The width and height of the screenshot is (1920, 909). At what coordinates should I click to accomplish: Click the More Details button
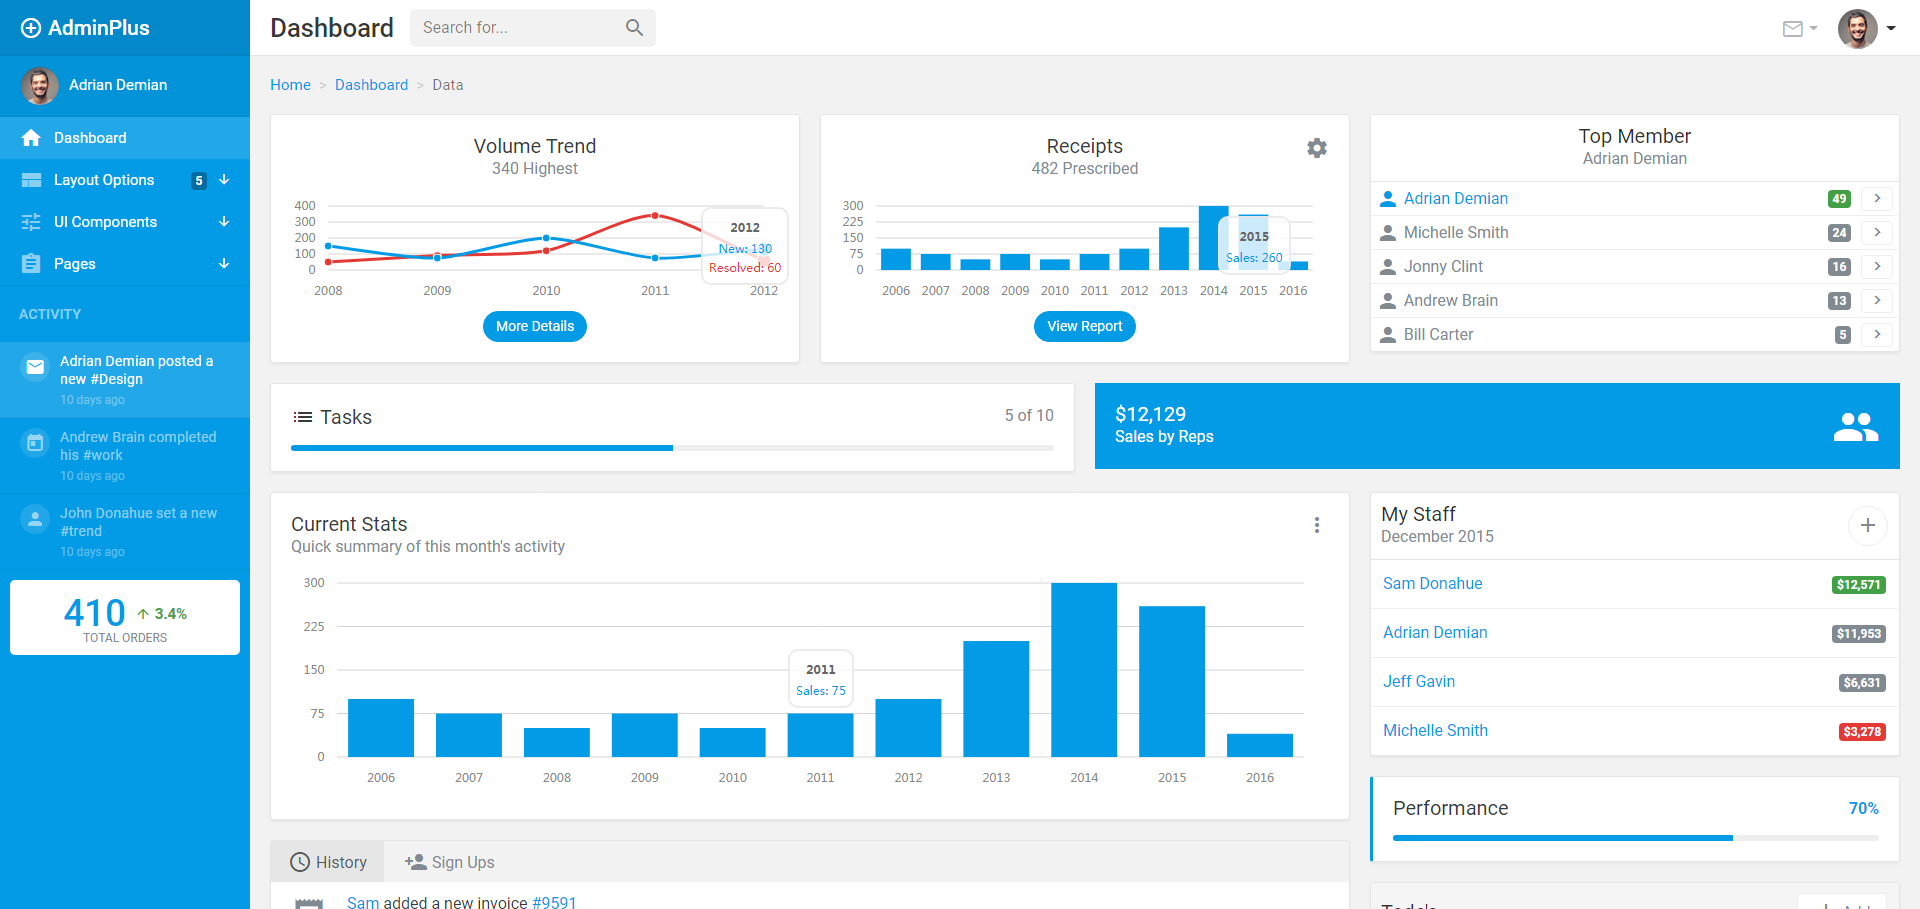pyautogui.click(x=535, y=326)
